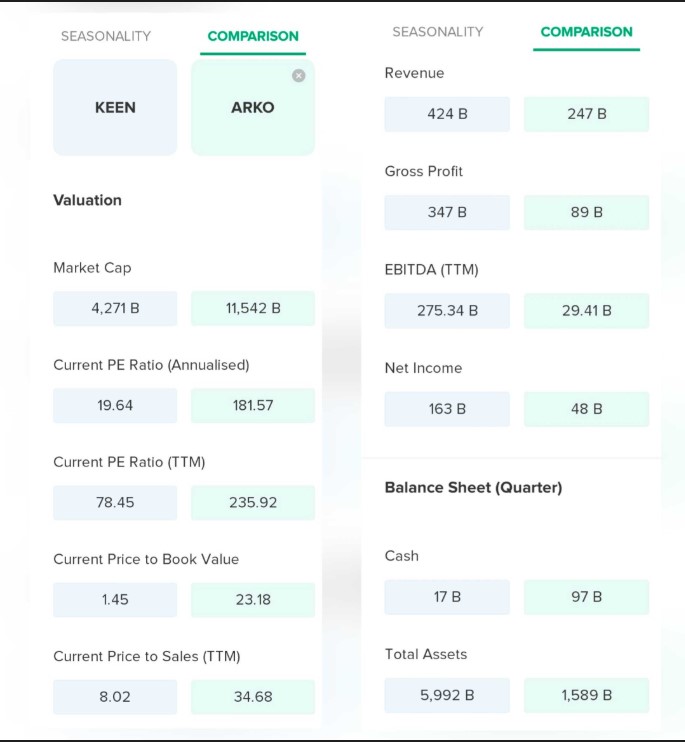Select the 19.64 annualised PE ratio cell
Image resolution: width=685 pixels, height=742 pixels.
tap(115, 405)
